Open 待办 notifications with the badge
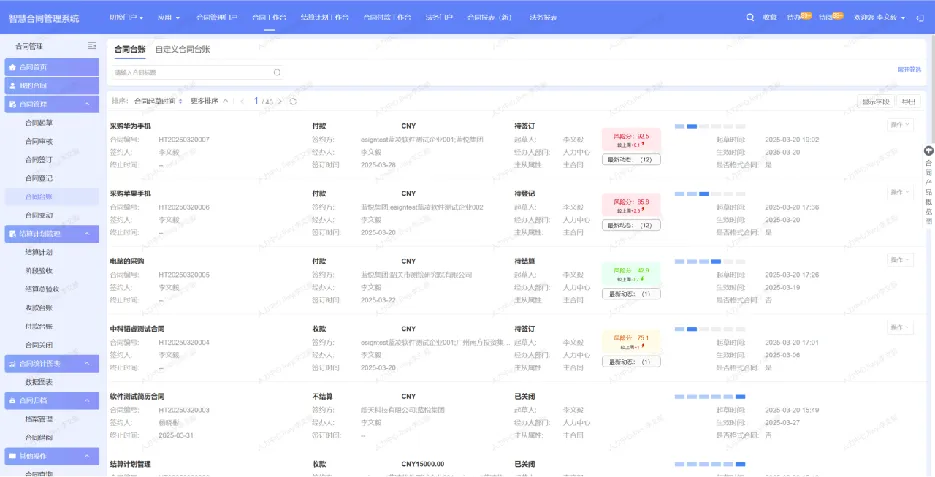The height and width of the screenshot is (477, 935). (799, 17)
